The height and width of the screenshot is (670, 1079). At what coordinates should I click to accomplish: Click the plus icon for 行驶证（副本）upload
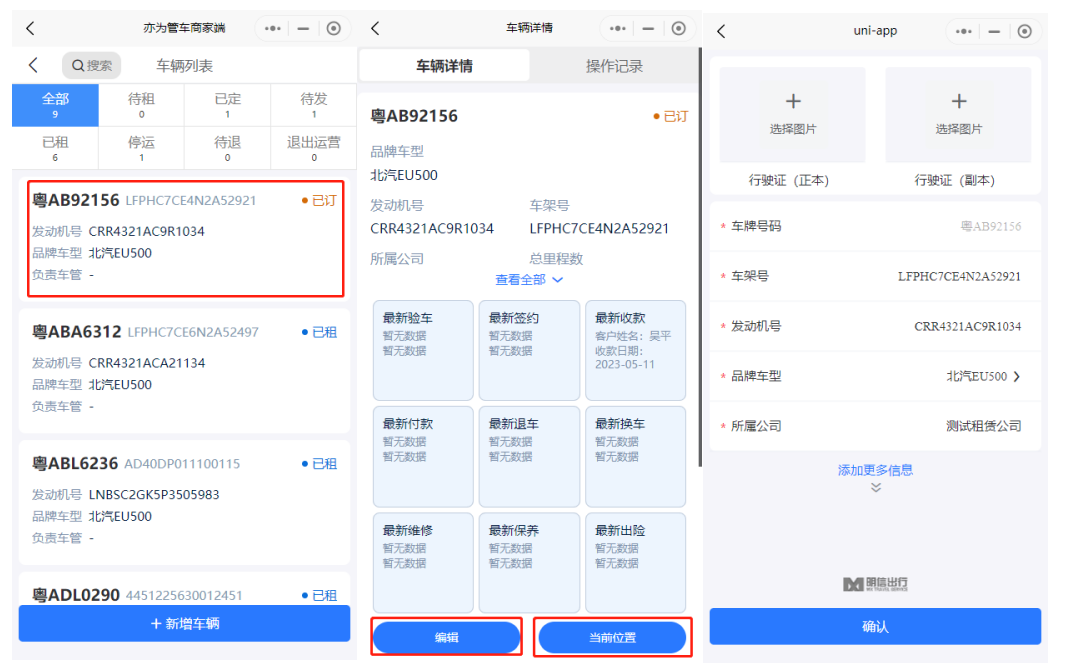(x=958, y=102)
